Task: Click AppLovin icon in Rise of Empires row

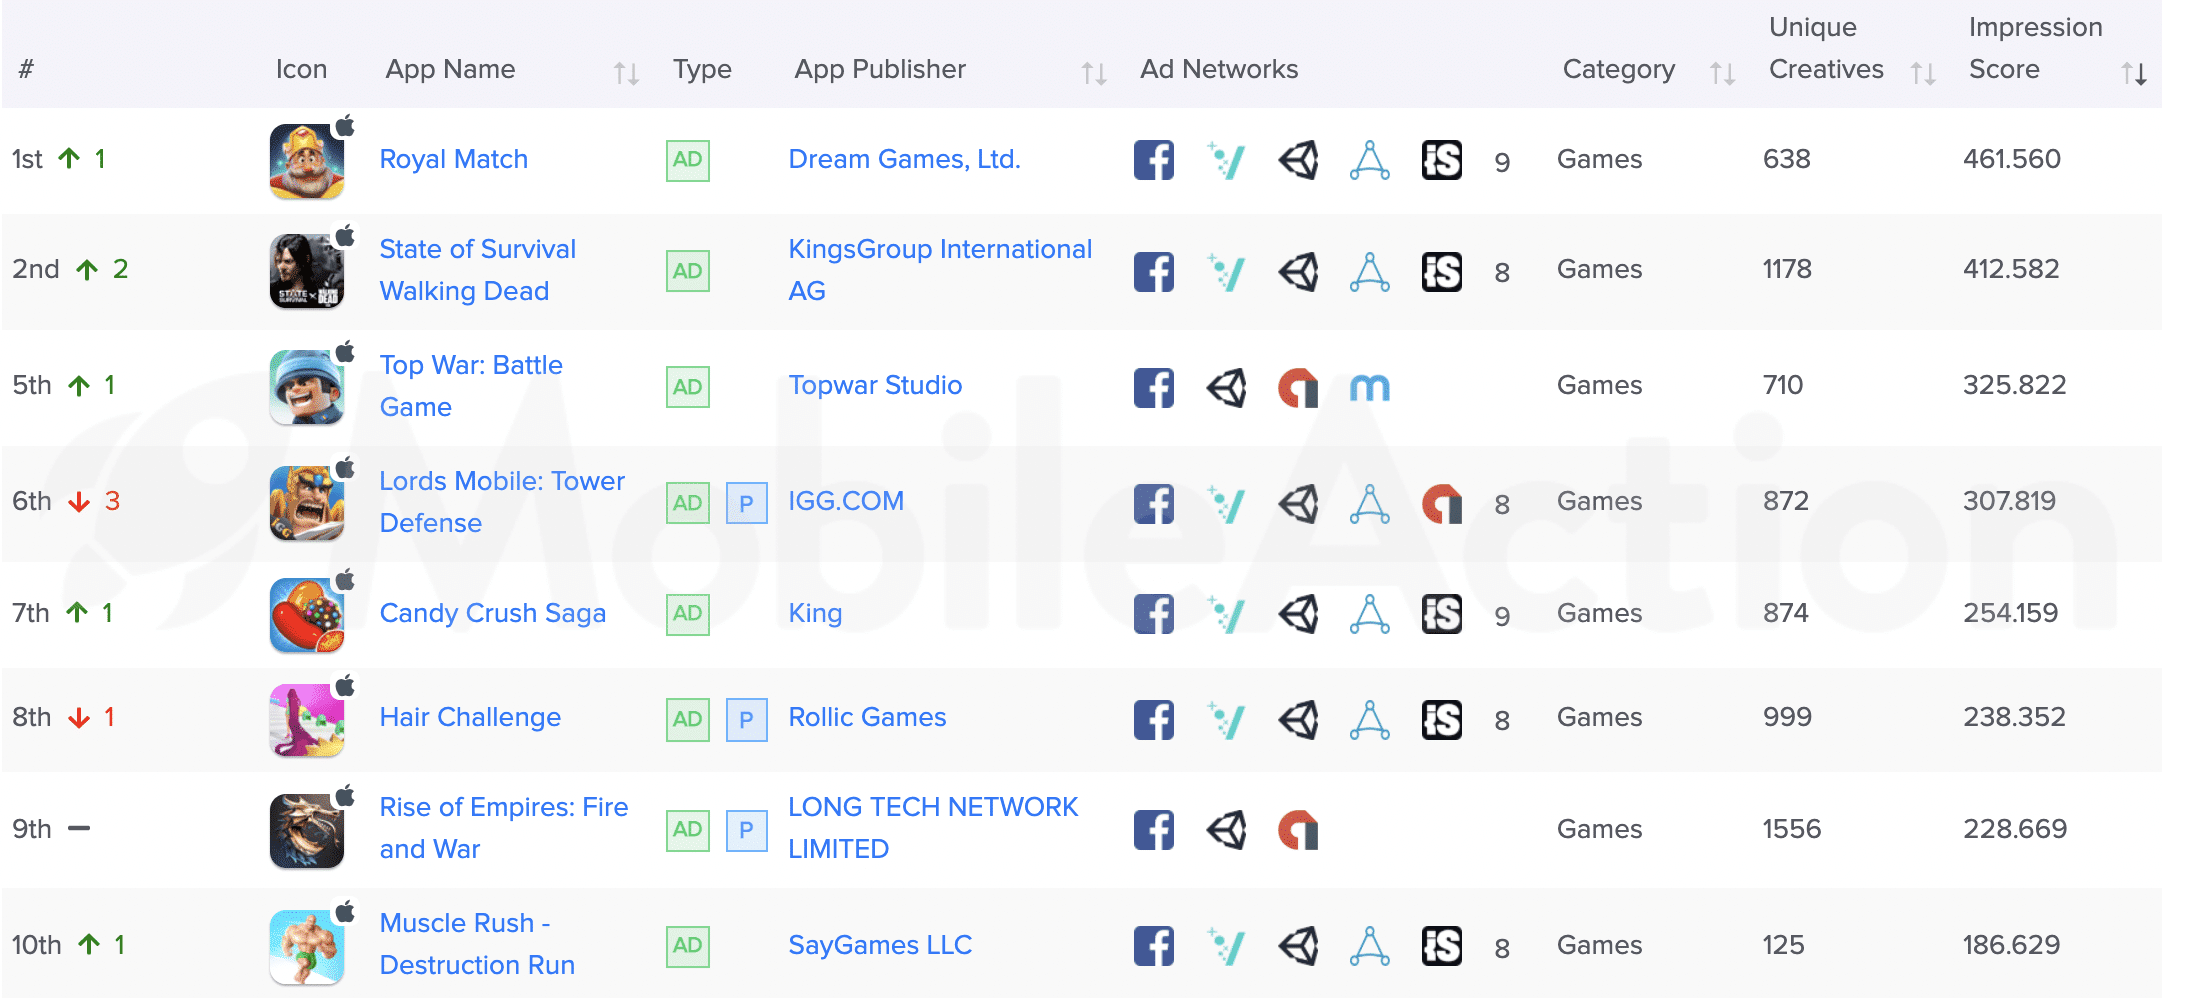Action: (1298, 830)
